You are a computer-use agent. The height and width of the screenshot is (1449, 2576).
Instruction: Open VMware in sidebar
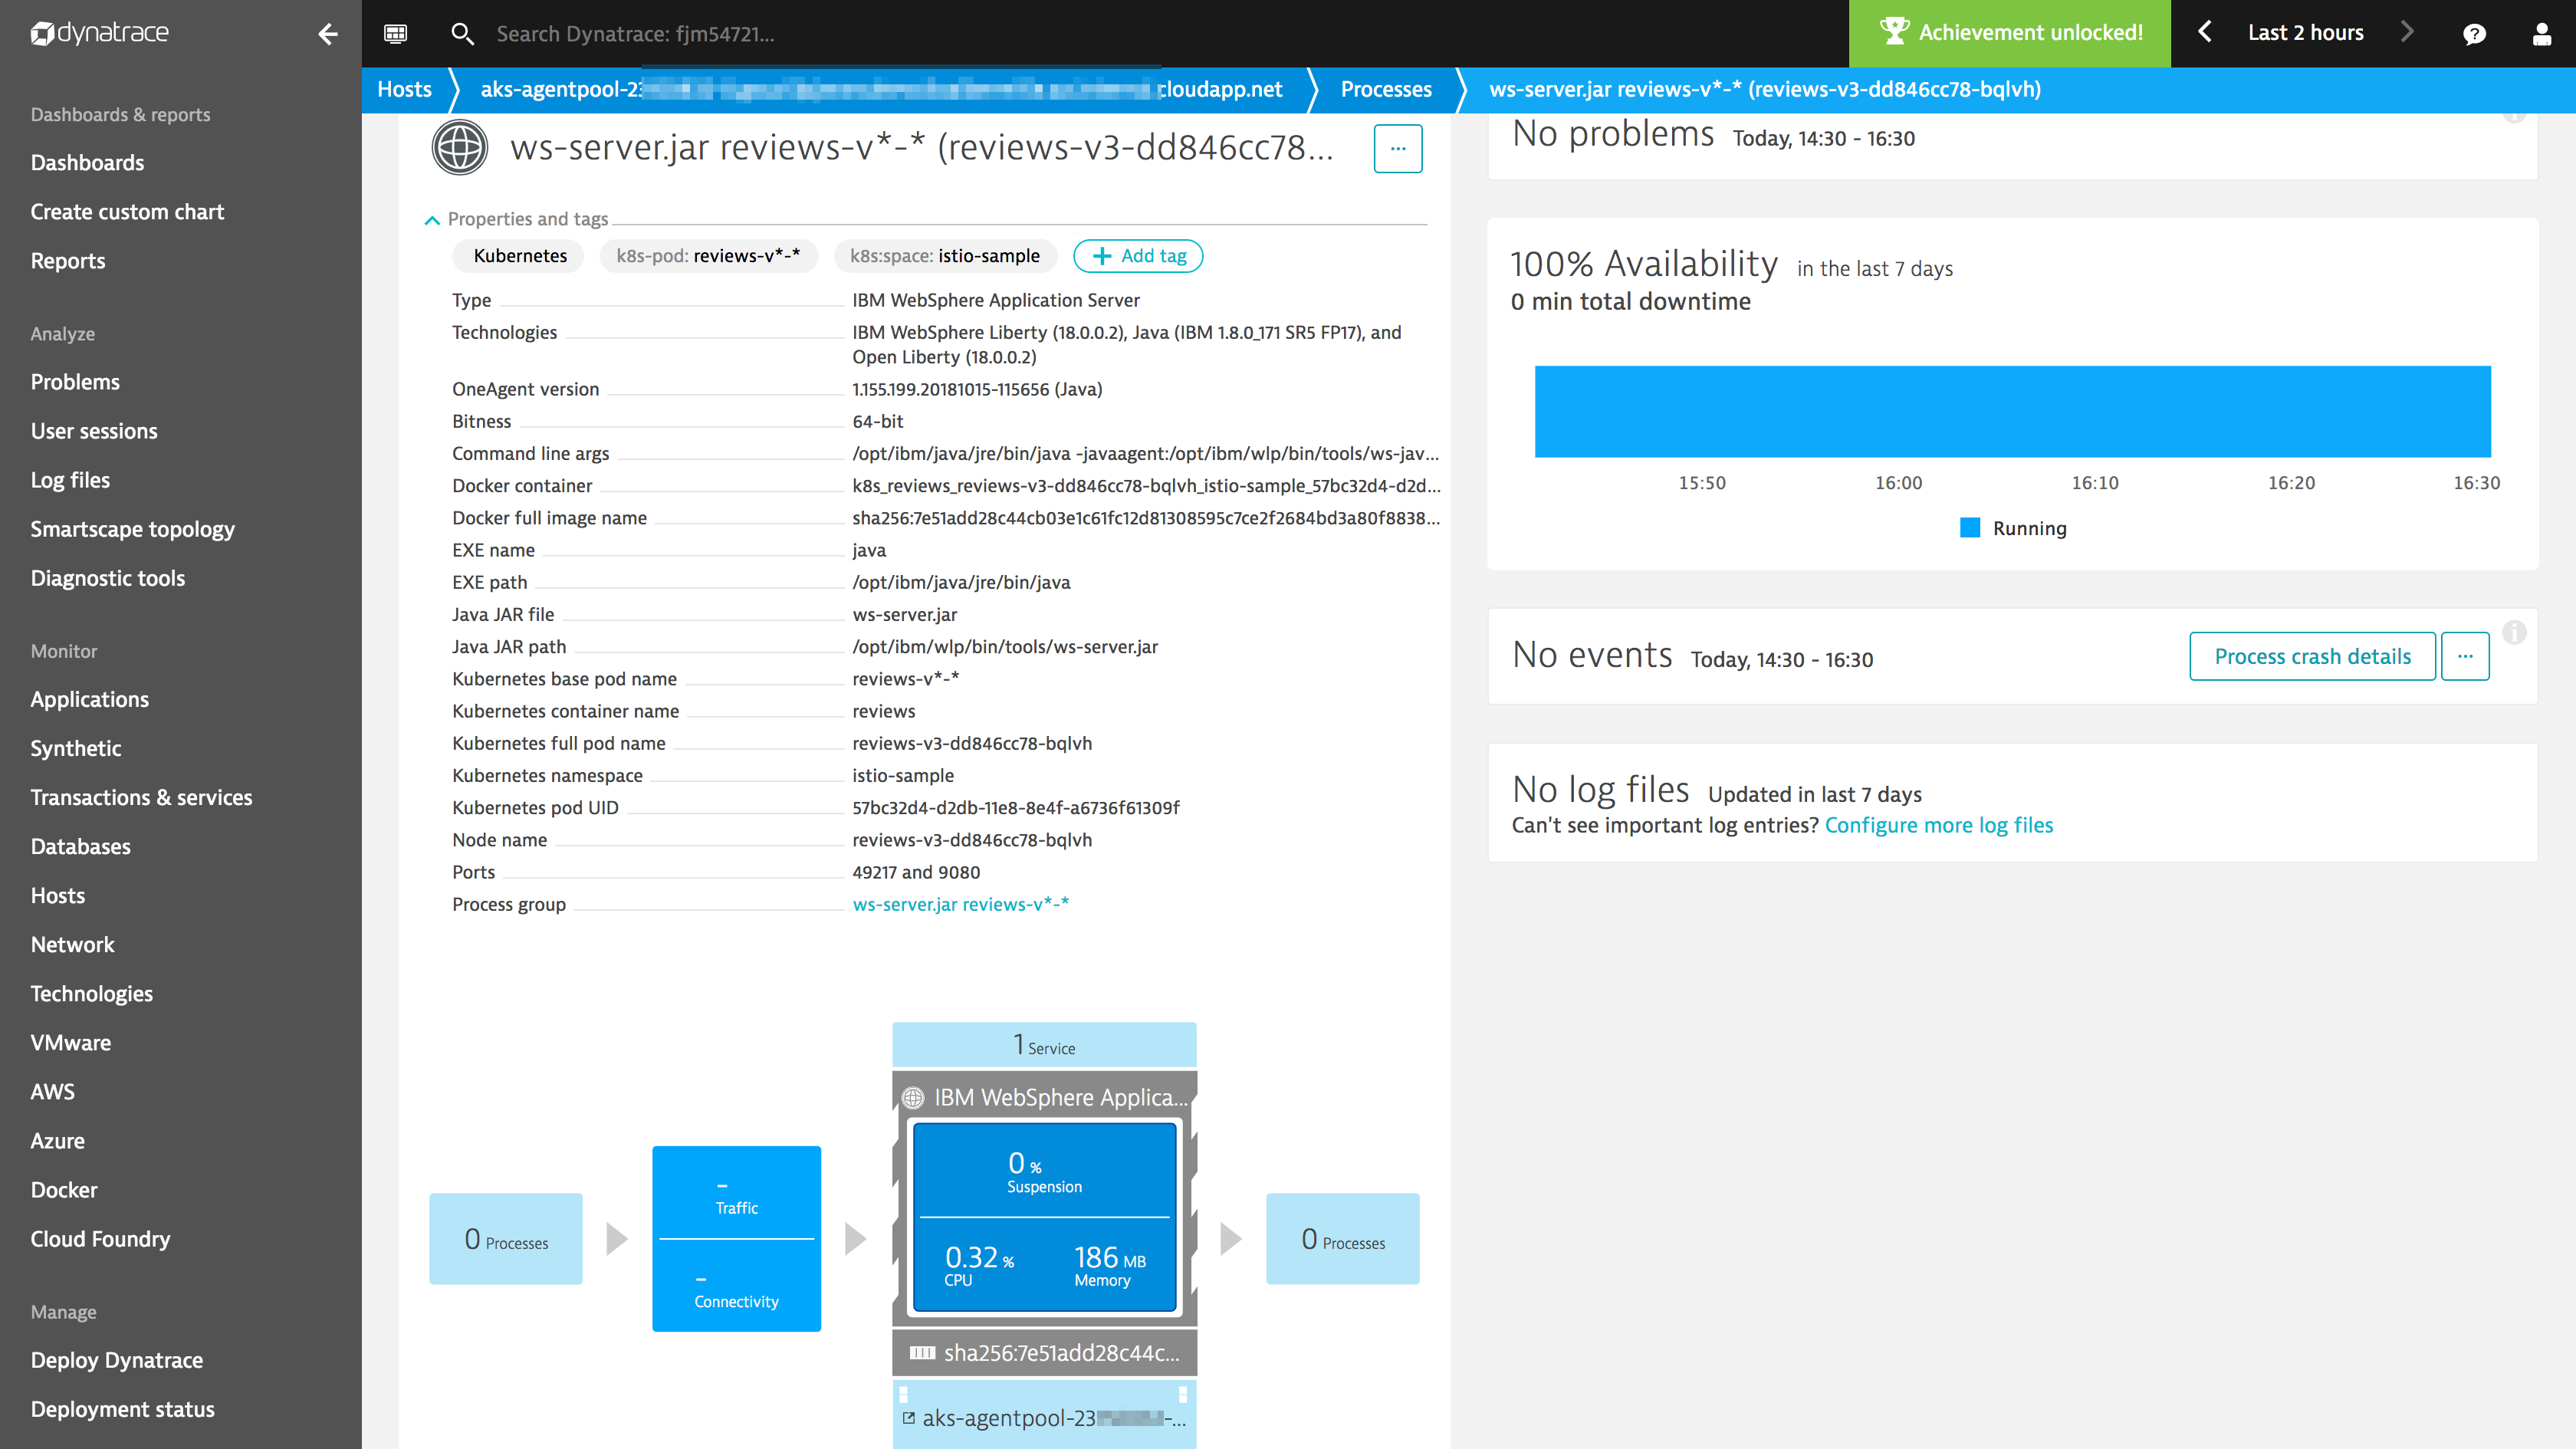[70, 1042]
